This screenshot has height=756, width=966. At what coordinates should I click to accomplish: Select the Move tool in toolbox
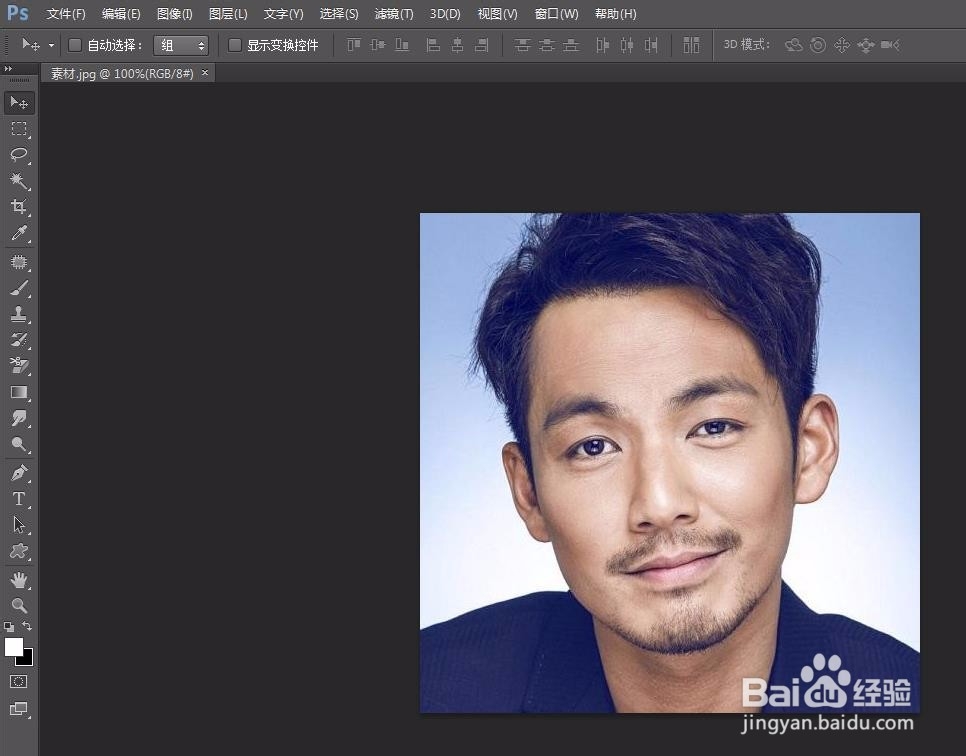pyautogui.click(x=19, y=103)
